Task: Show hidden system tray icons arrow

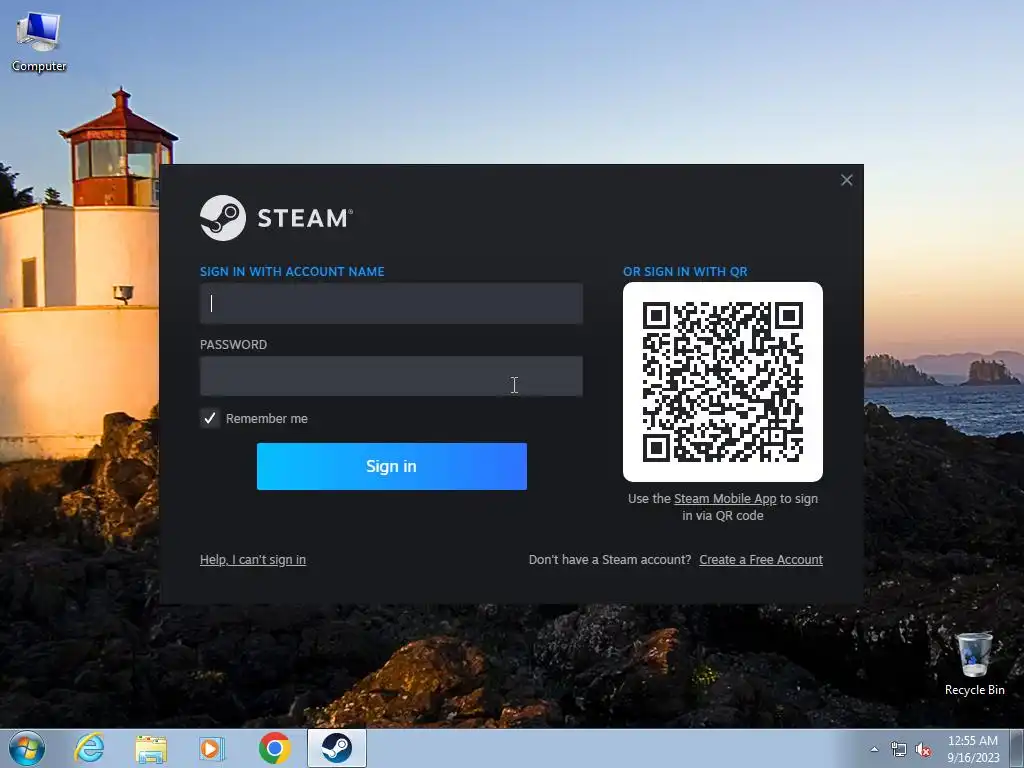Action: coord(874,750)
